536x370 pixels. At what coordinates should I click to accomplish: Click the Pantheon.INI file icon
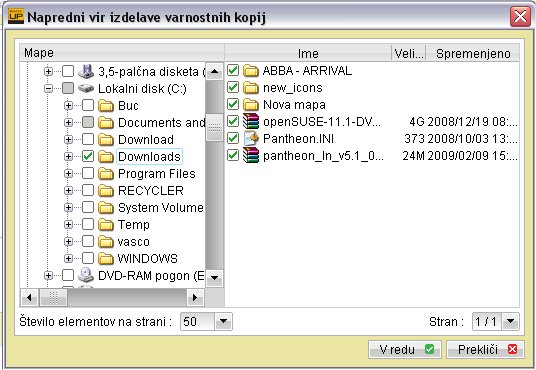251,138
